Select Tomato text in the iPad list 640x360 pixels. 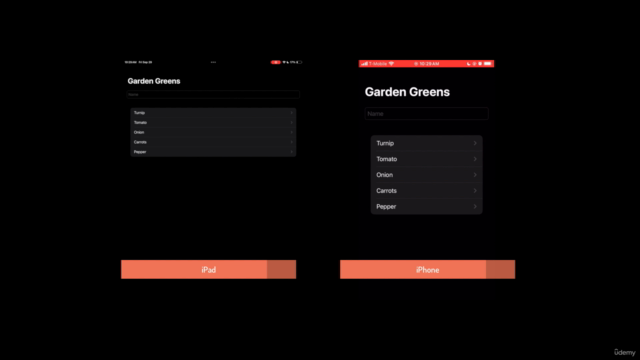[140, 122]
